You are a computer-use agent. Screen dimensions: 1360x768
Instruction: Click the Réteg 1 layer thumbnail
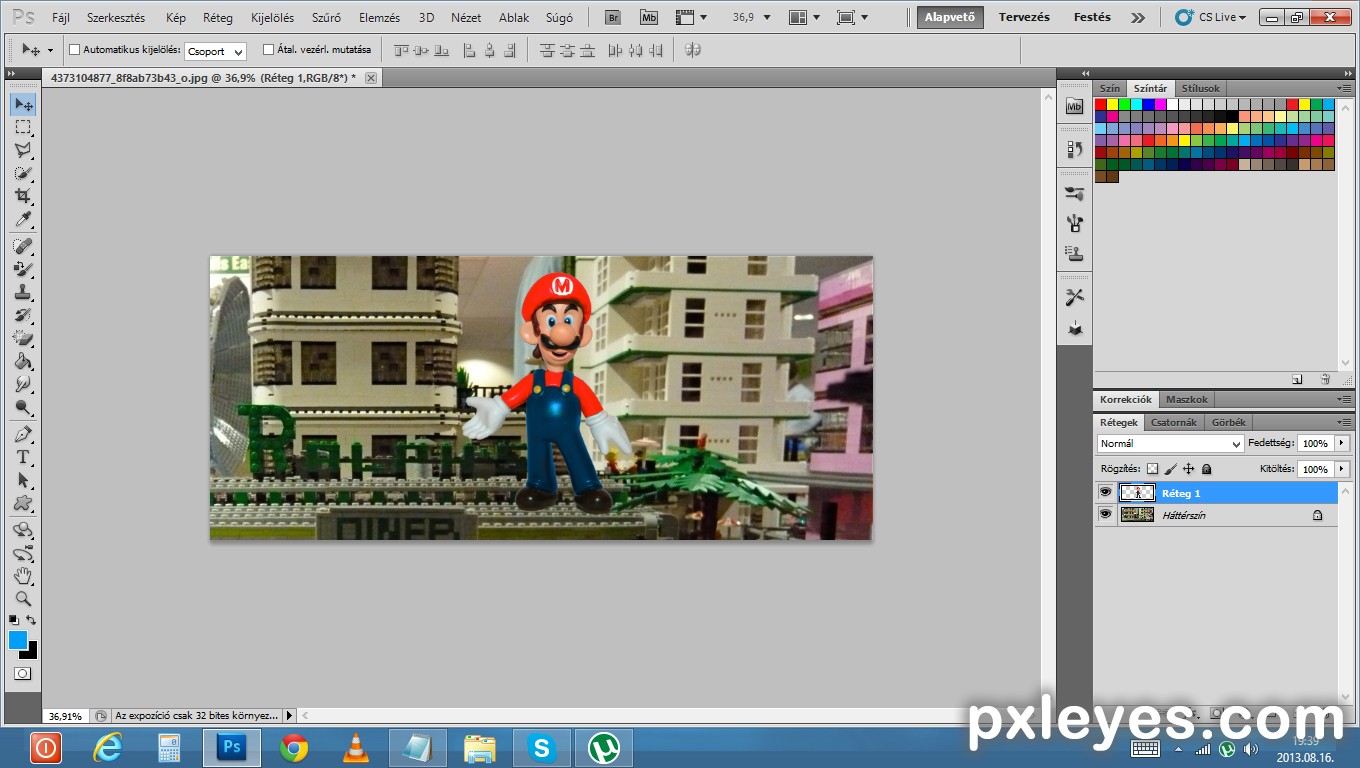tap(1137, 492)
